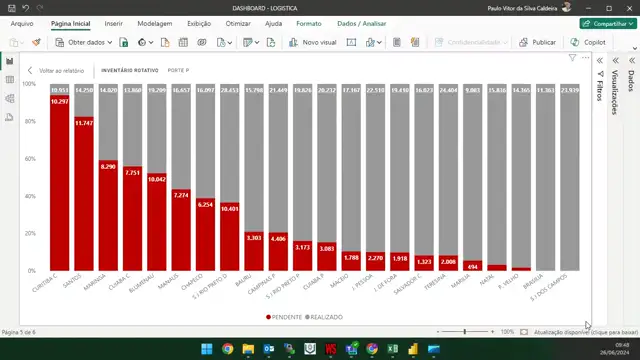The height and width of the screenshot is (360, 640).
Task: Switch to the Exibição tab
Action: tap(199, 24)
